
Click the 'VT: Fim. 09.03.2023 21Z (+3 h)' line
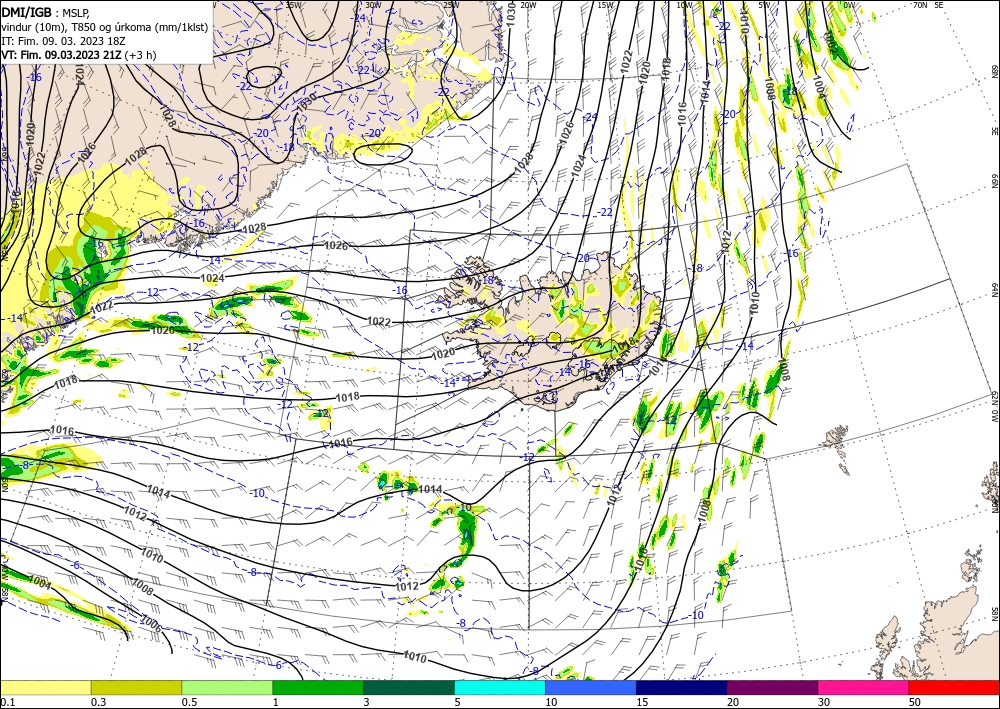pos(78,55)
